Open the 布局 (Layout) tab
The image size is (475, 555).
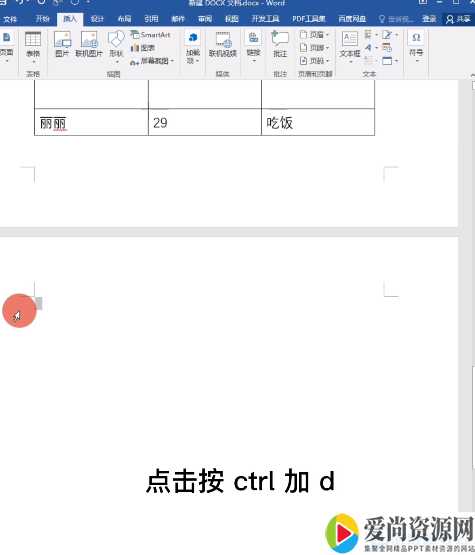coord(124,19)
